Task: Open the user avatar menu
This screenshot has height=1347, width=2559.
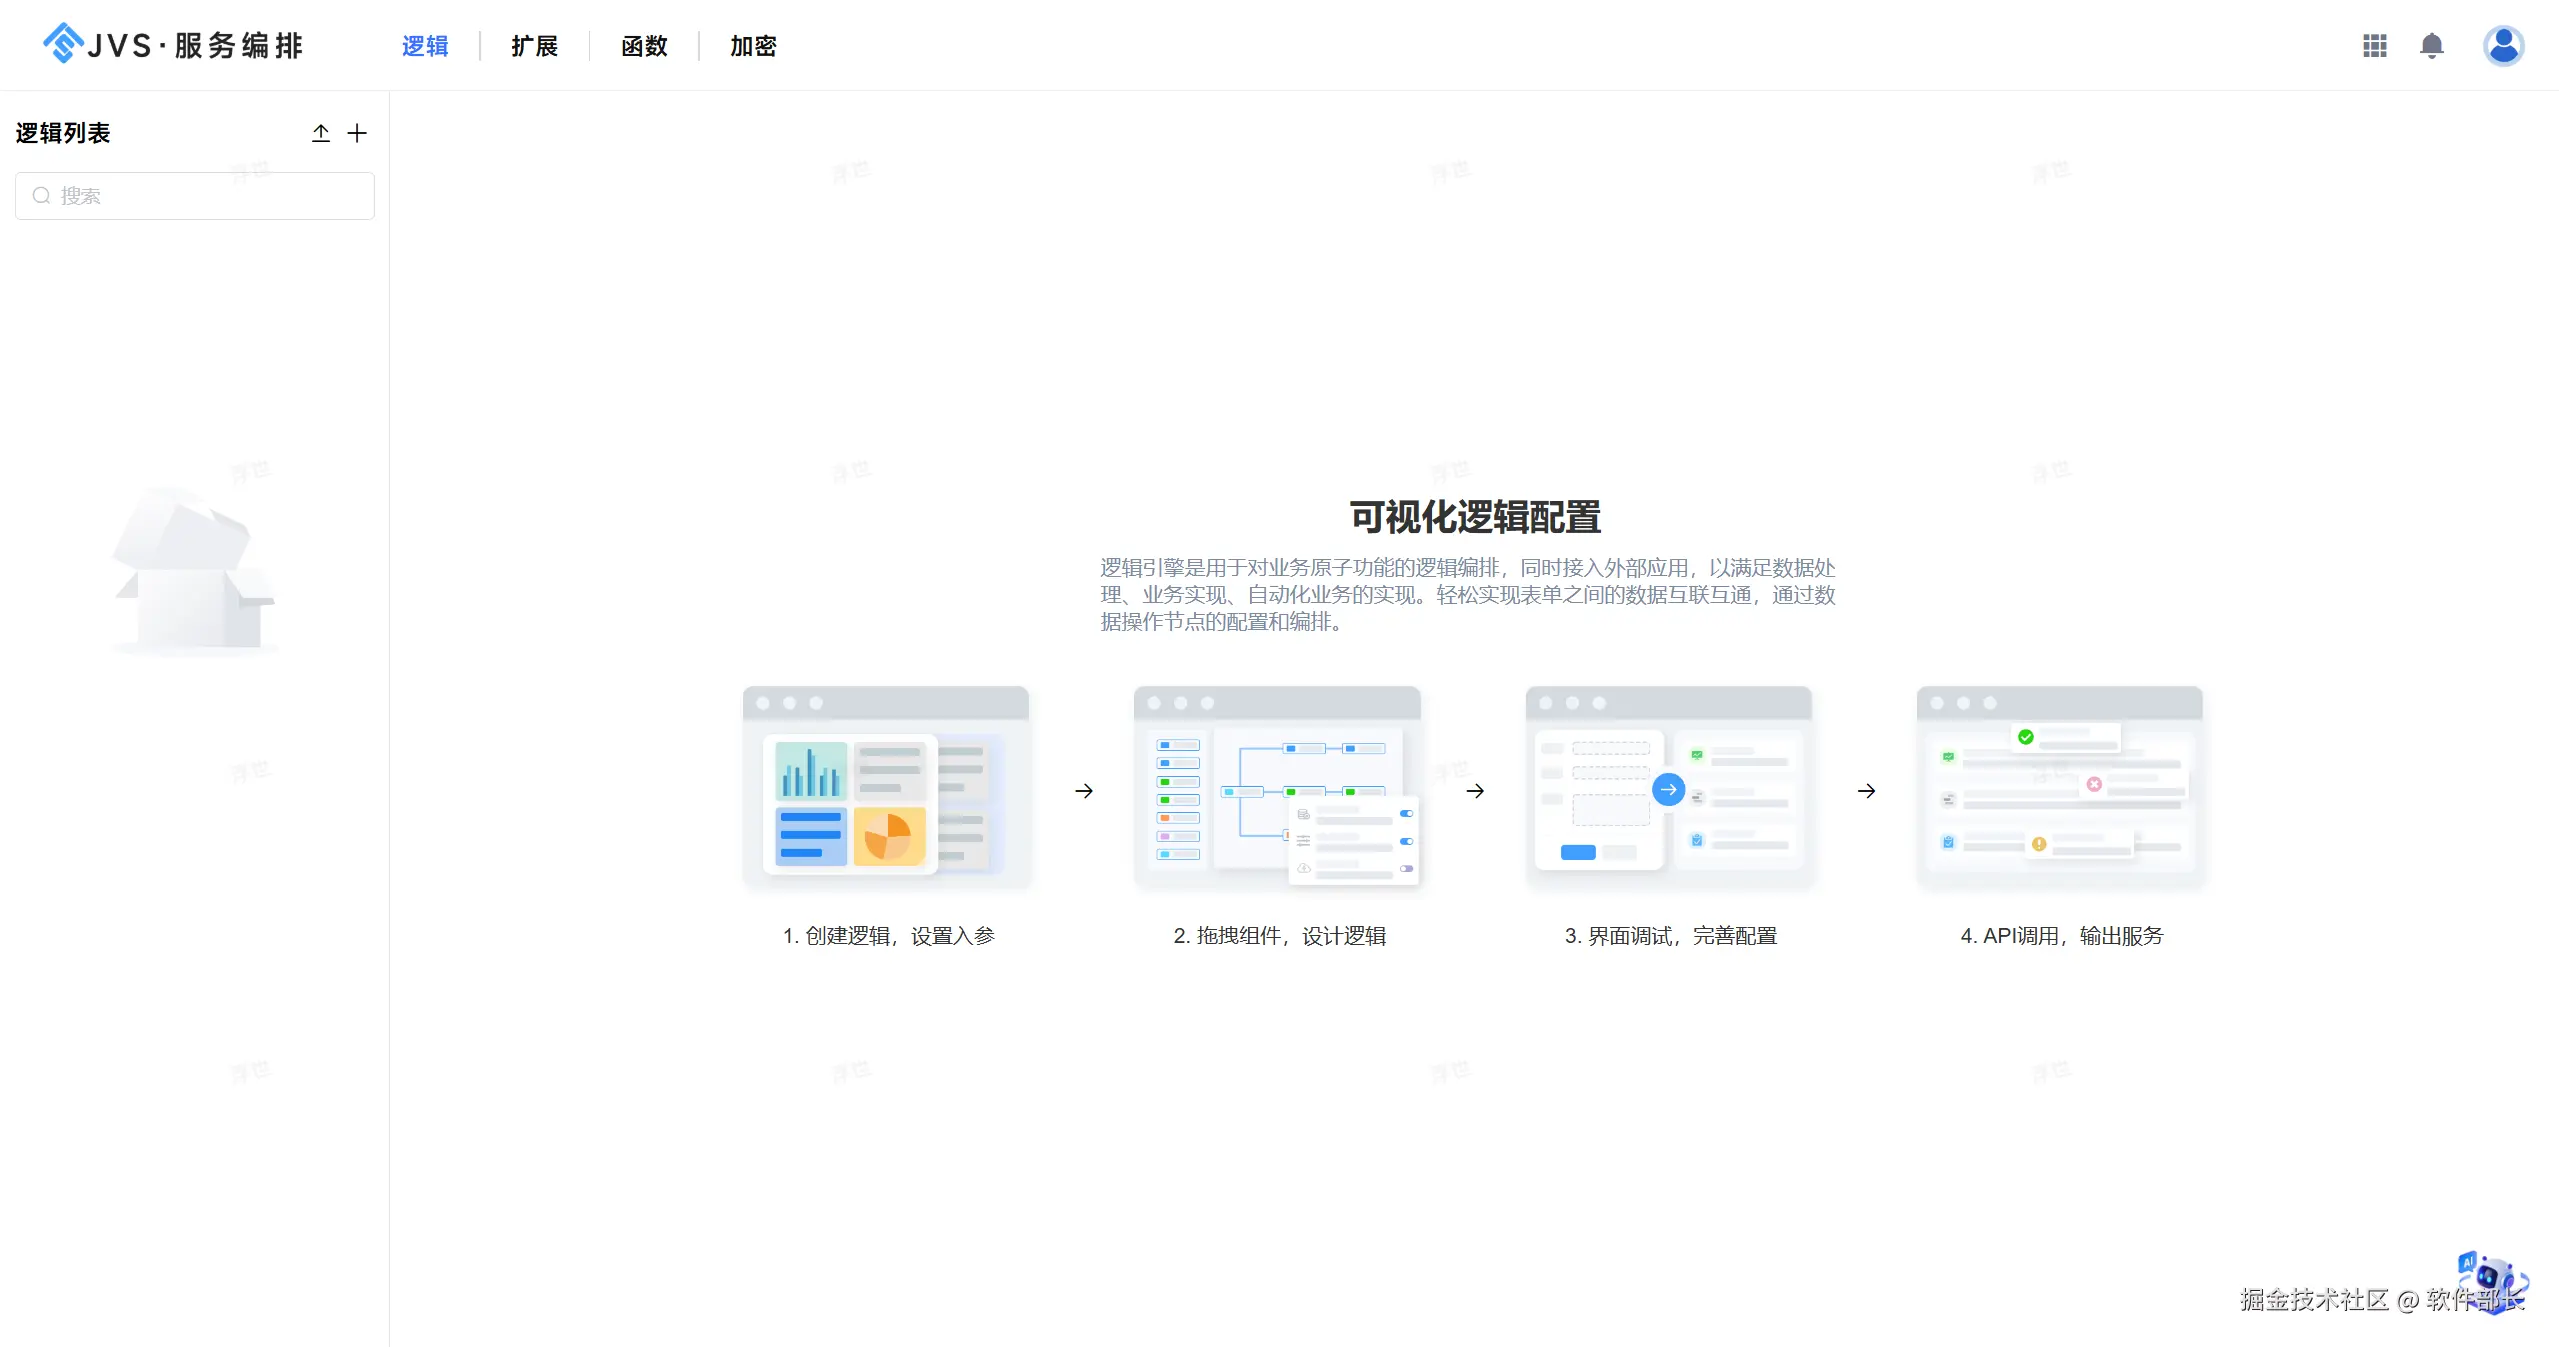Action: pos(2502,46)
